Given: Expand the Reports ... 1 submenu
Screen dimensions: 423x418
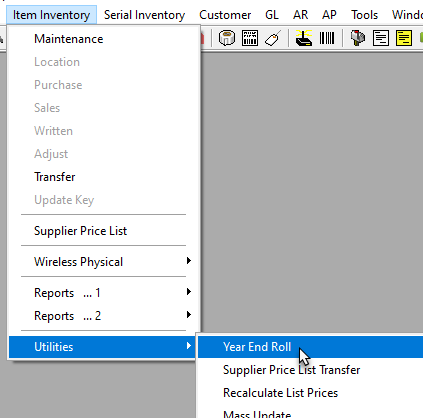Looking at the screenshot, I should point(189,292).
